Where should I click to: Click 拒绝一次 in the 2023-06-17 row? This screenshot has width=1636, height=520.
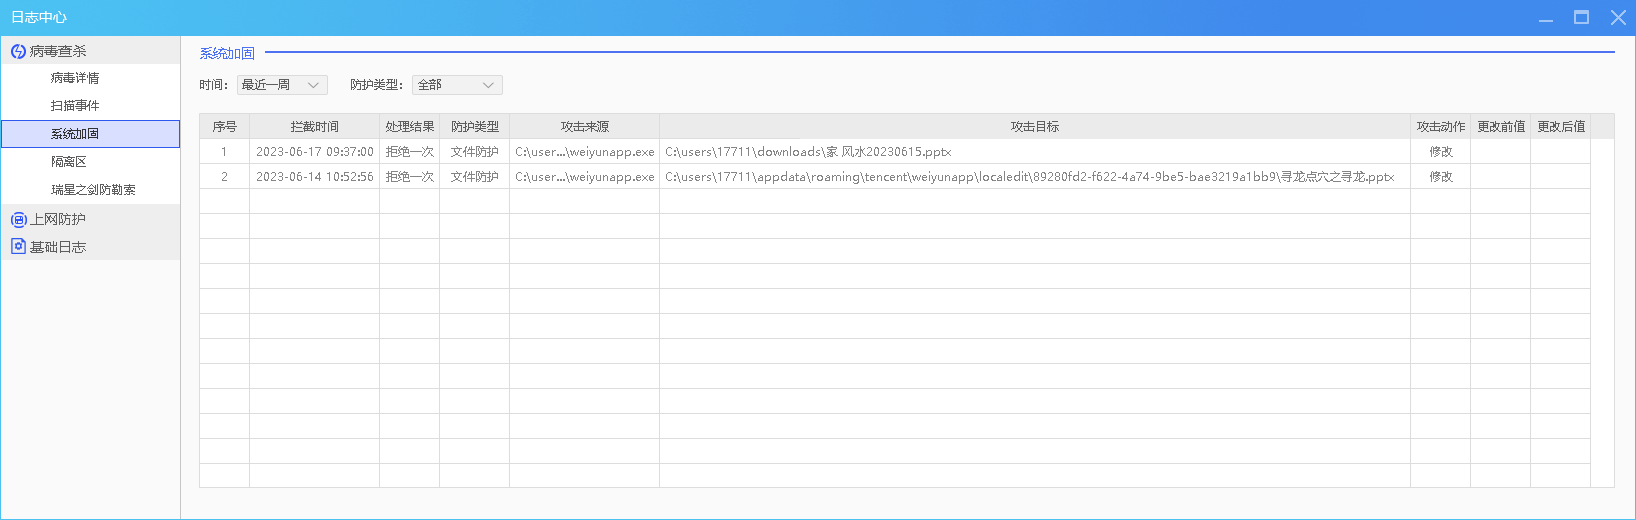click(x=410, y=152)
